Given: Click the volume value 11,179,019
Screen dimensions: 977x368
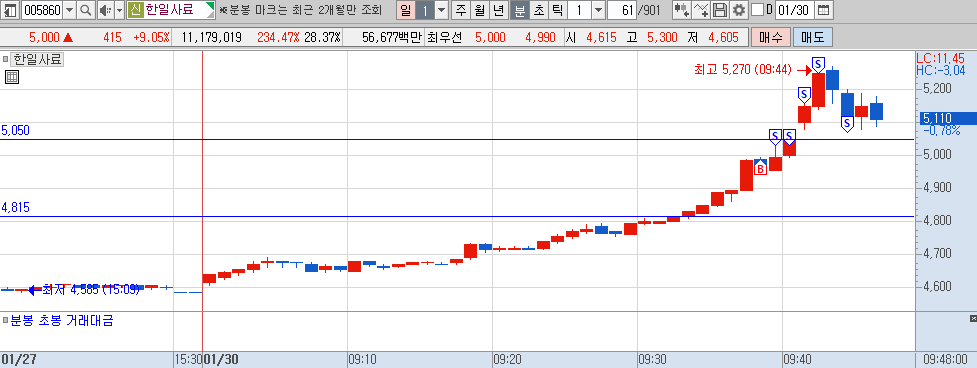Looking at the screenshot, I should 212,38.
